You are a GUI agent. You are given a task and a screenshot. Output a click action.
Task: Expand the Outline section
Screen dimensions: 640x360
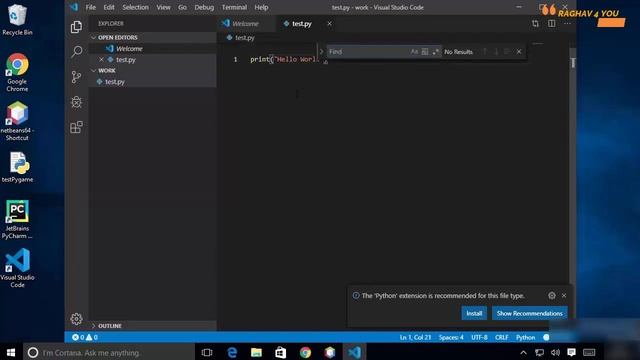[x=153, y=326]
